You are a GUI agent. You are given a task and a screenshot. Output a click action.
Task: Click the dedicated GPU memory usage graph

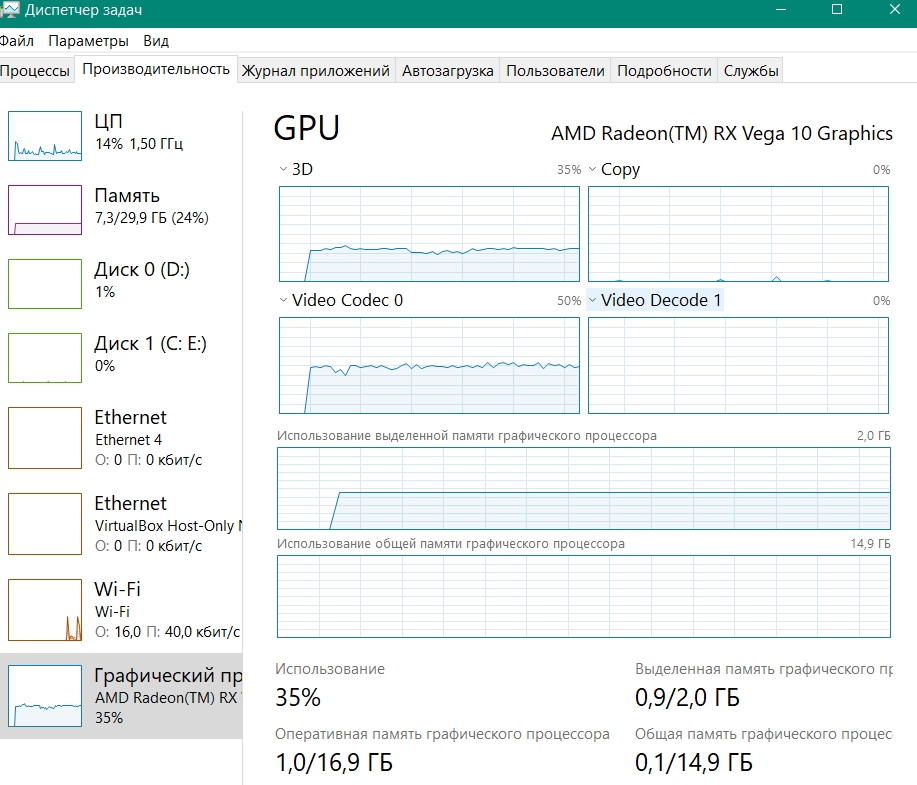pos(583,488)
